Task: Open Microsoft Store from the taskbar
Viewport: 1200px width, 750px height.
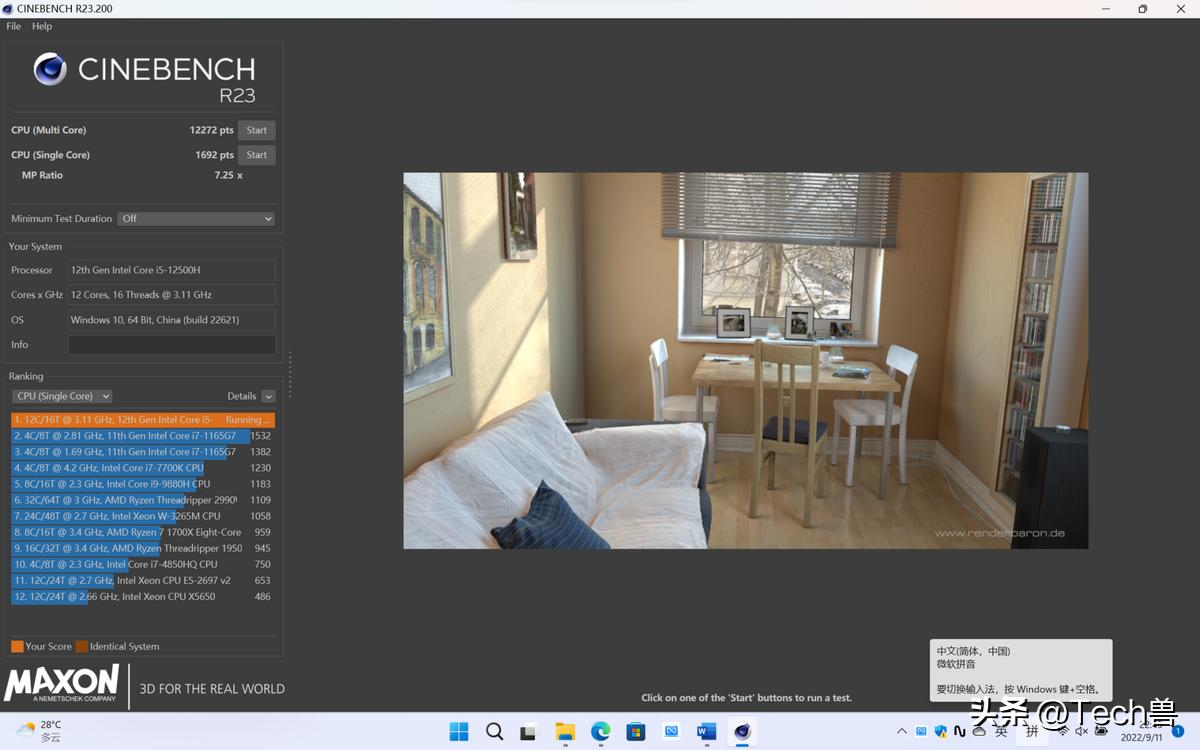Action: point(636,732)
